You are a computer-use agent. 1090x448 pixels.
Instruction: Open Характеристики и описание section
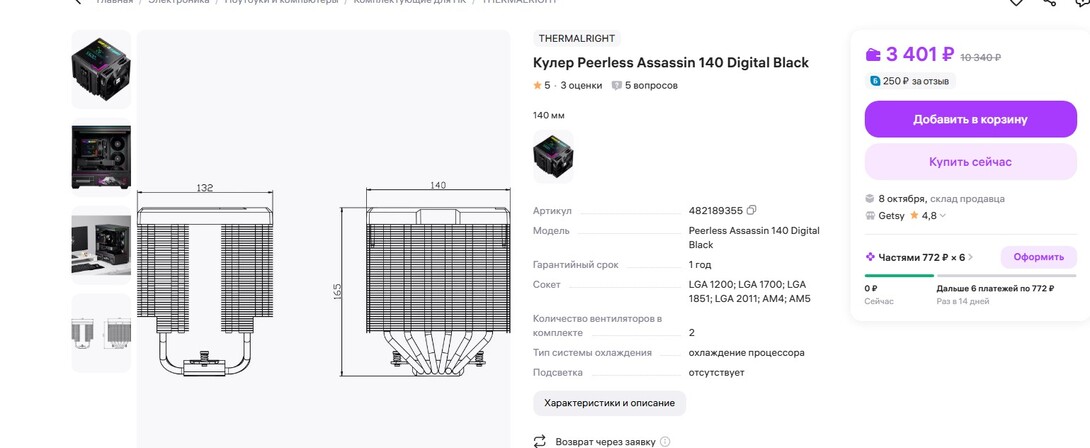pyautogui.click(x=609, y=403)
